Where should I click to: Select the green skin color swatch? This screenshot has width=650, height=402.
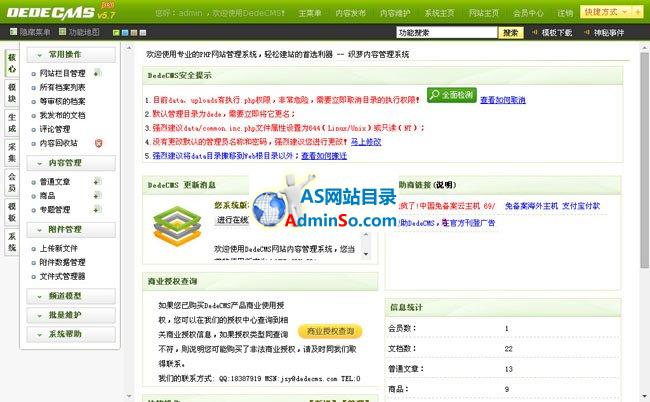tap(116, 33)
